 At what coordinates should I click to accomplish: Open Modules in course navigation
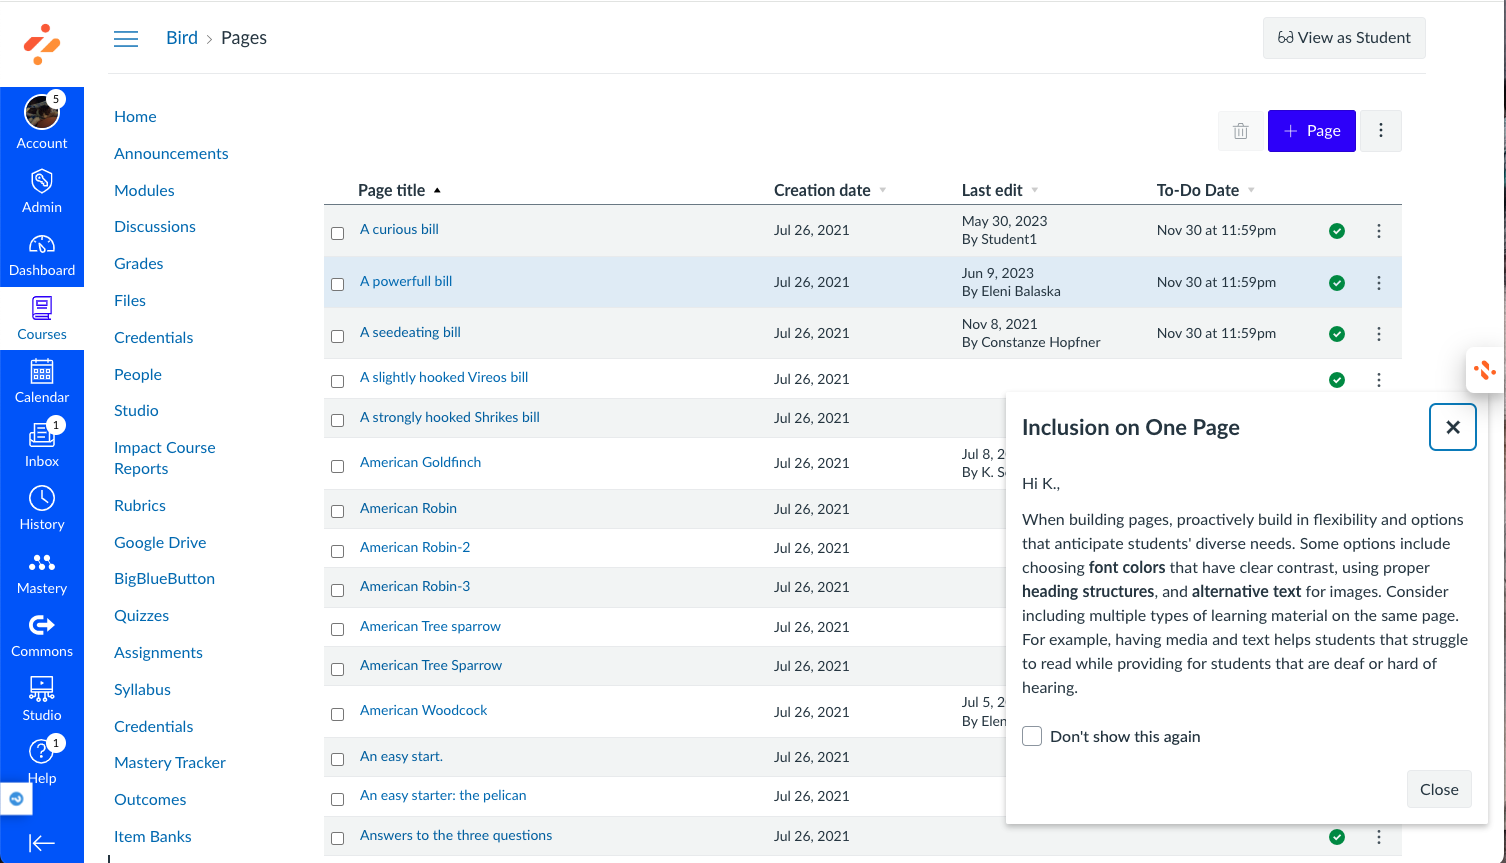(x=144, y=191)
